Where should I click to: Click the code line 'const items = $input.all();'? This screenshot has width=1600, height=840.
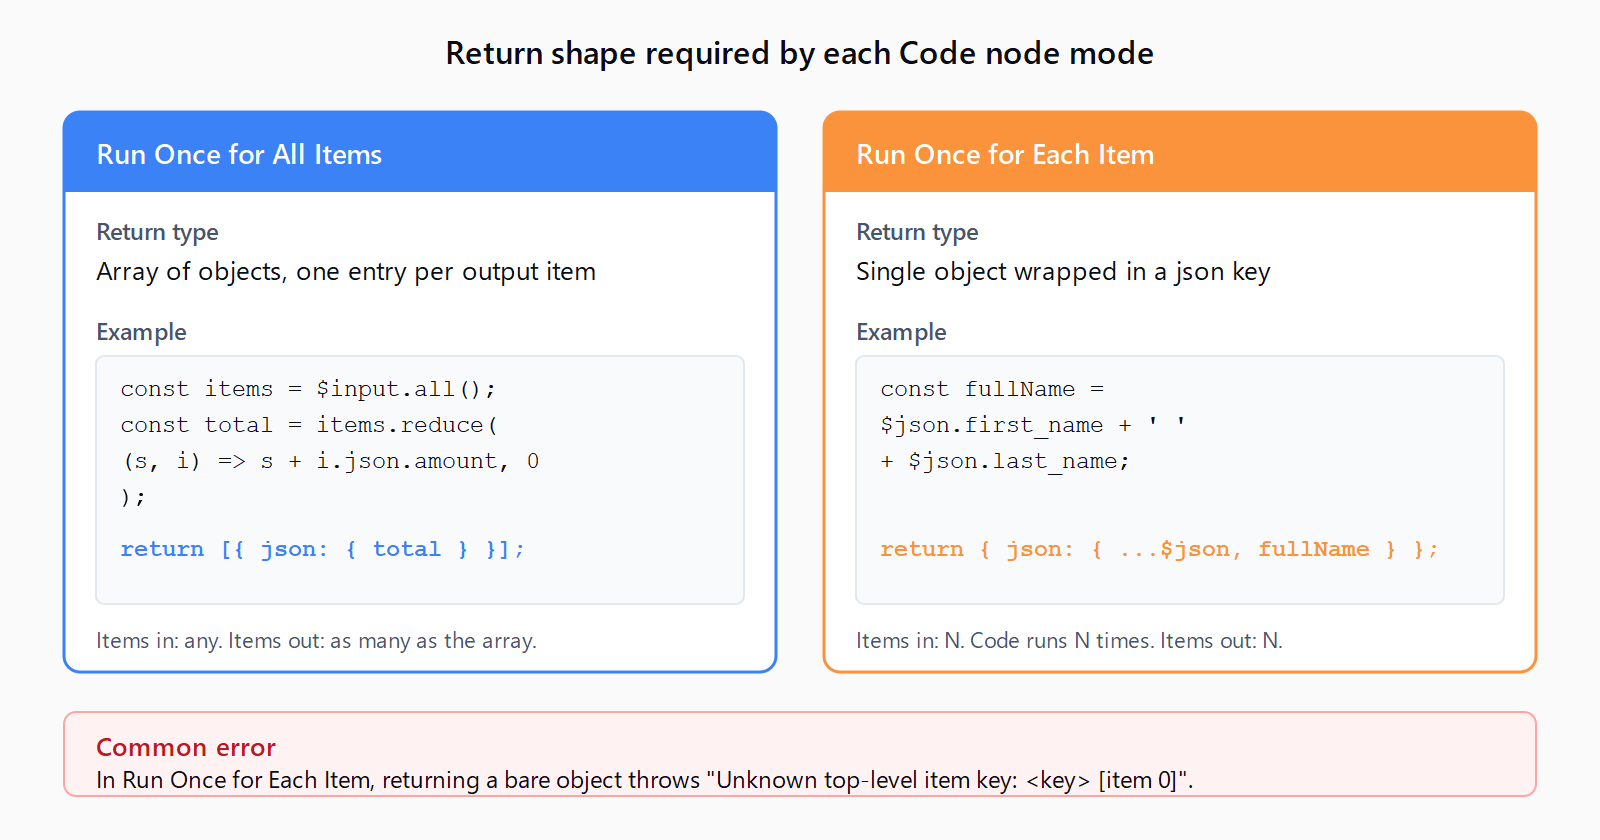pyautogui.click(x=308, y=389)
